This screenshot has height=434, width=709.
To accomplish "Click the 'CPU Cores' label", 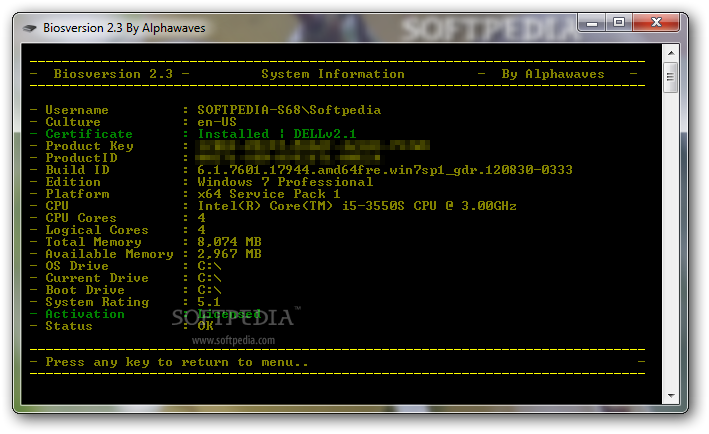I will click(81, 218).
